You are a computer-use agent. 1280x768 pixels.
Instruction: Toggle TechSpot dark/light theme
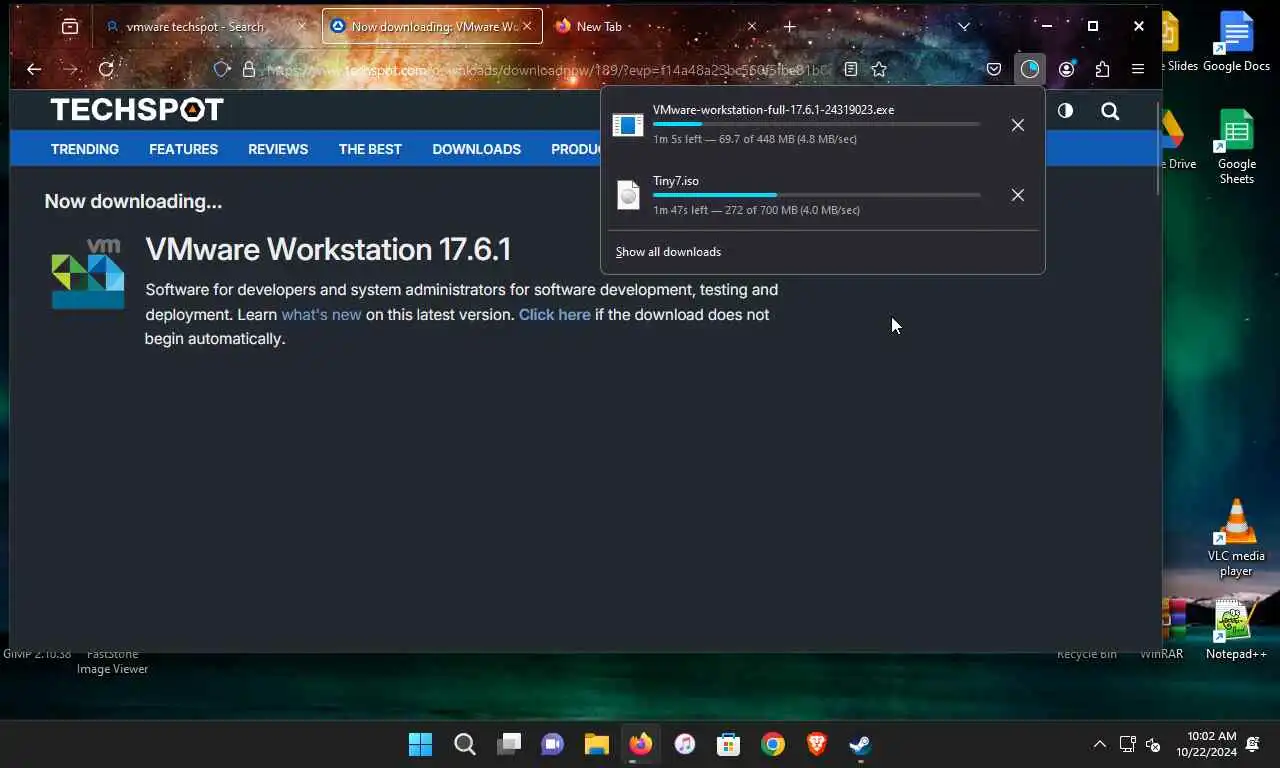(x=1065, y=111)
